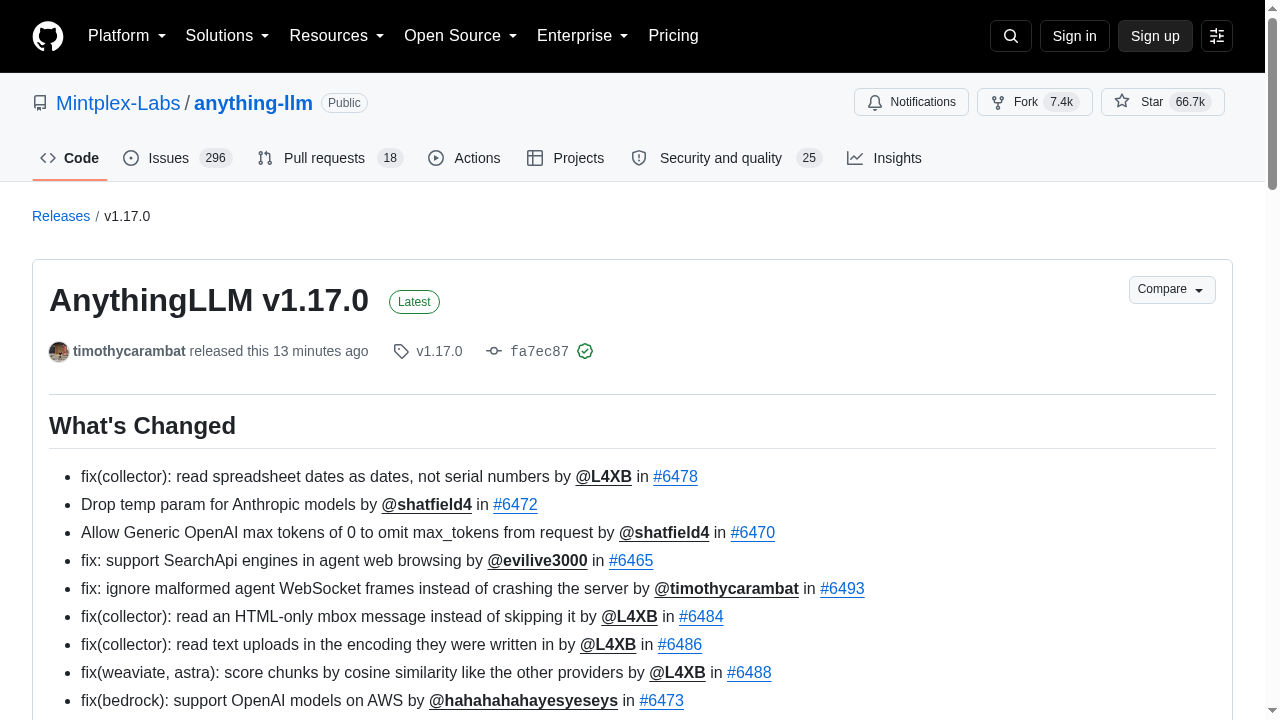Screen dimensions: 1280x720
Task: Open pull request #6472
Action: pos(515,505)
